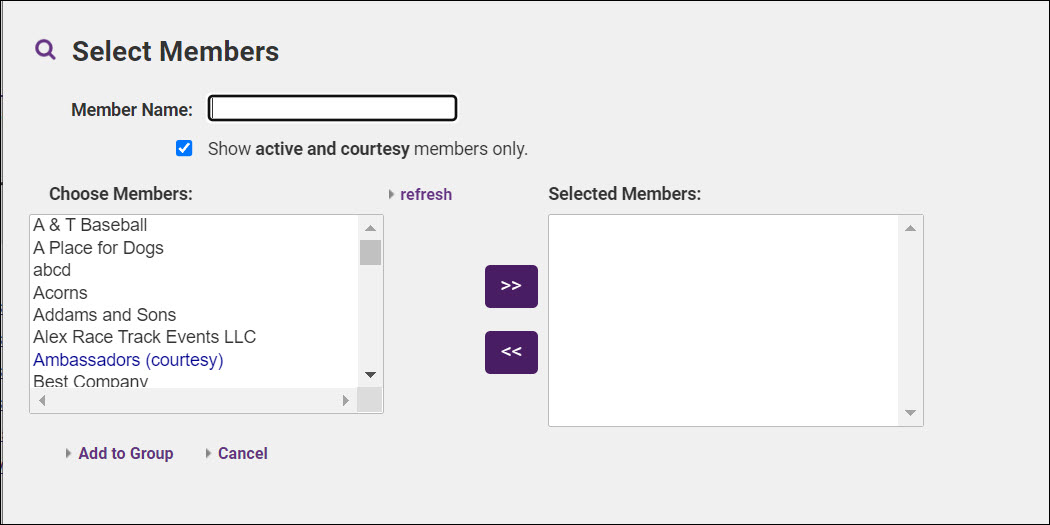Click the >> add members button

(x=511, y=286)
